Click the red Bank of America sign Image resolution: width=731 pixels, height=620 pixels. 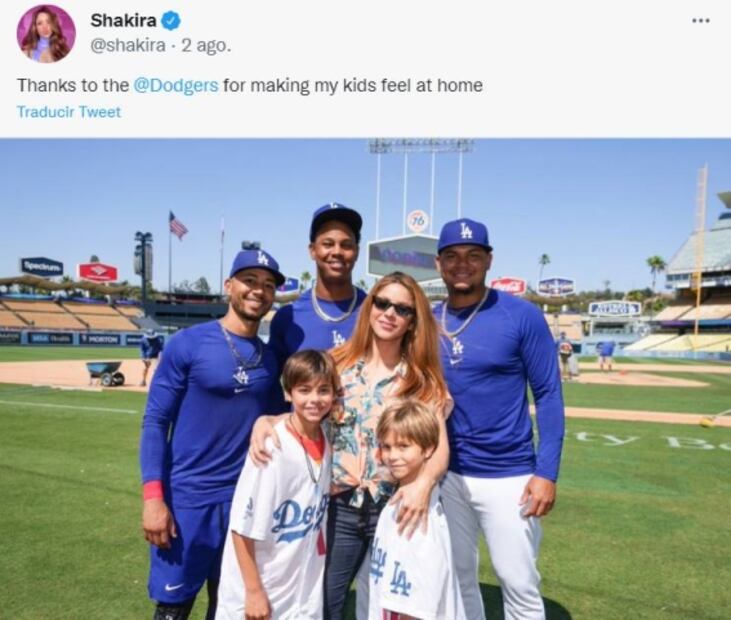(x=97, y=271)
